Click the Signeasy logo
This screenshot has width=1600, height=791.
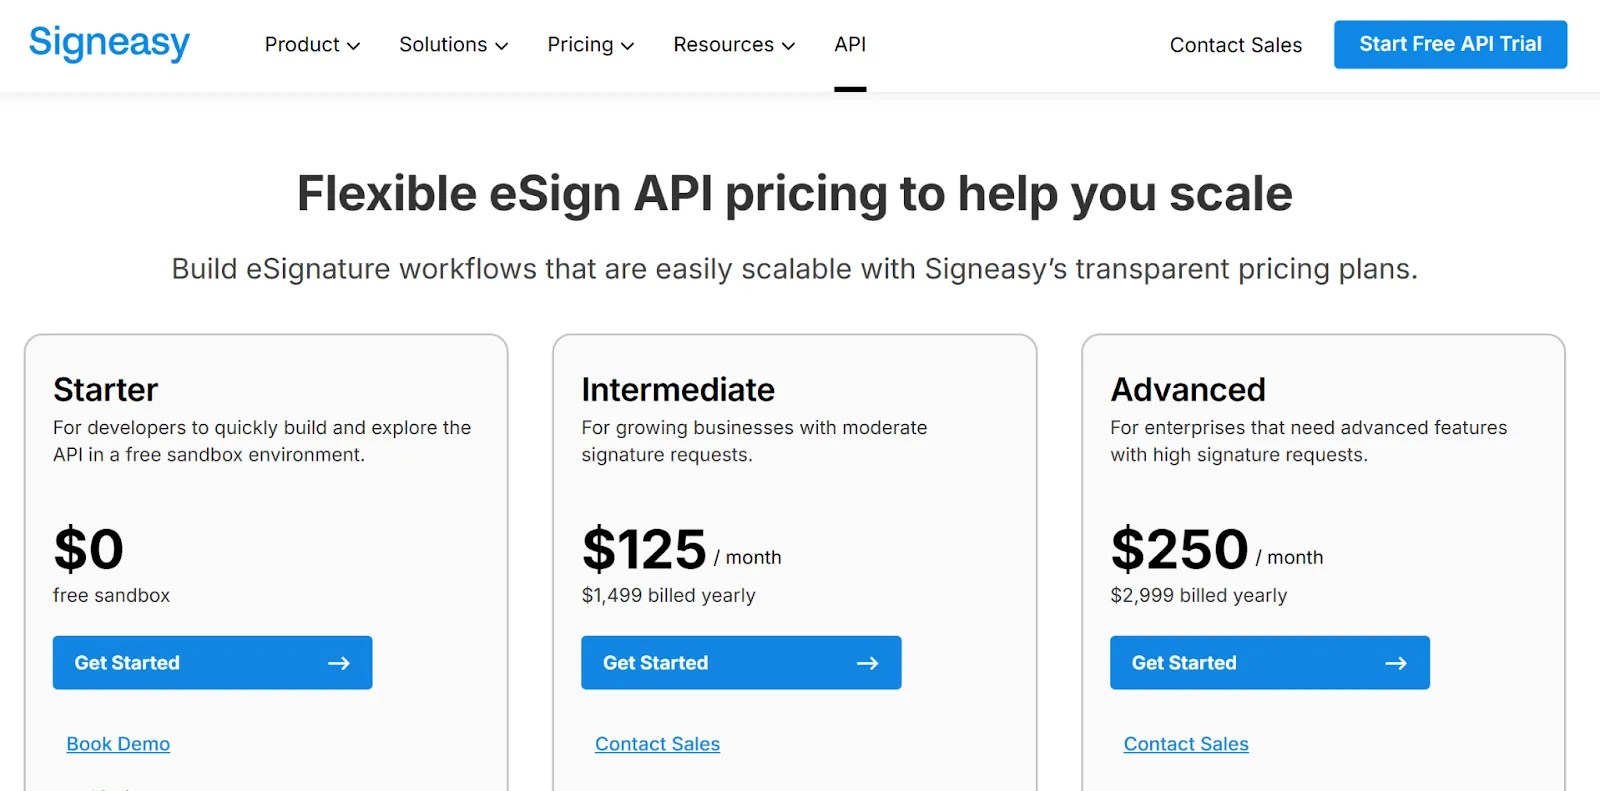(x=109, y=43)
